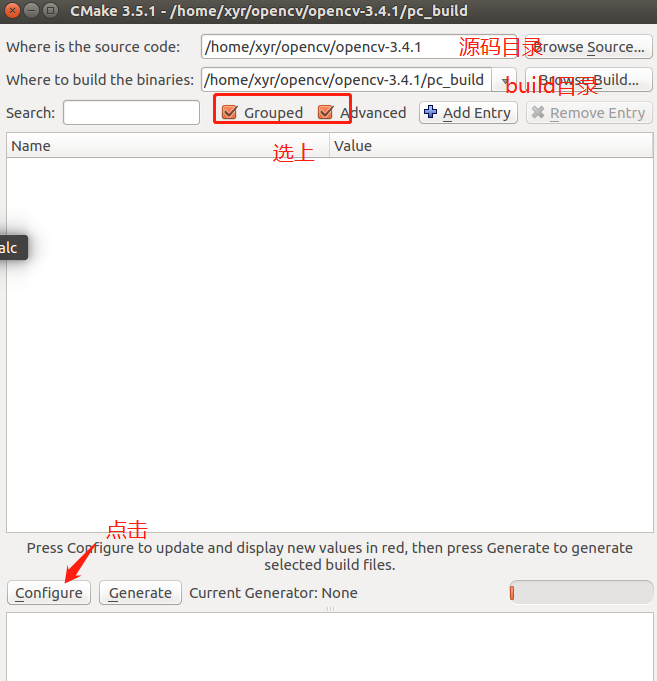
Task: Sort by the Name column header
Action: [x=168, y=145]
